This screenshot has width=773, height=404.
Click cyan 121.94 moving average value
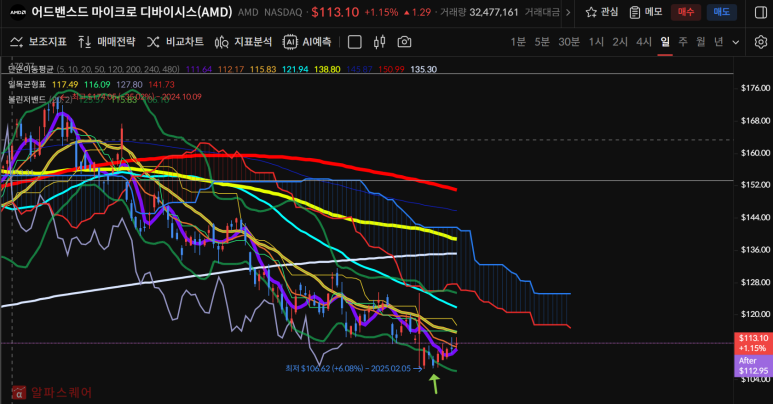295,69
